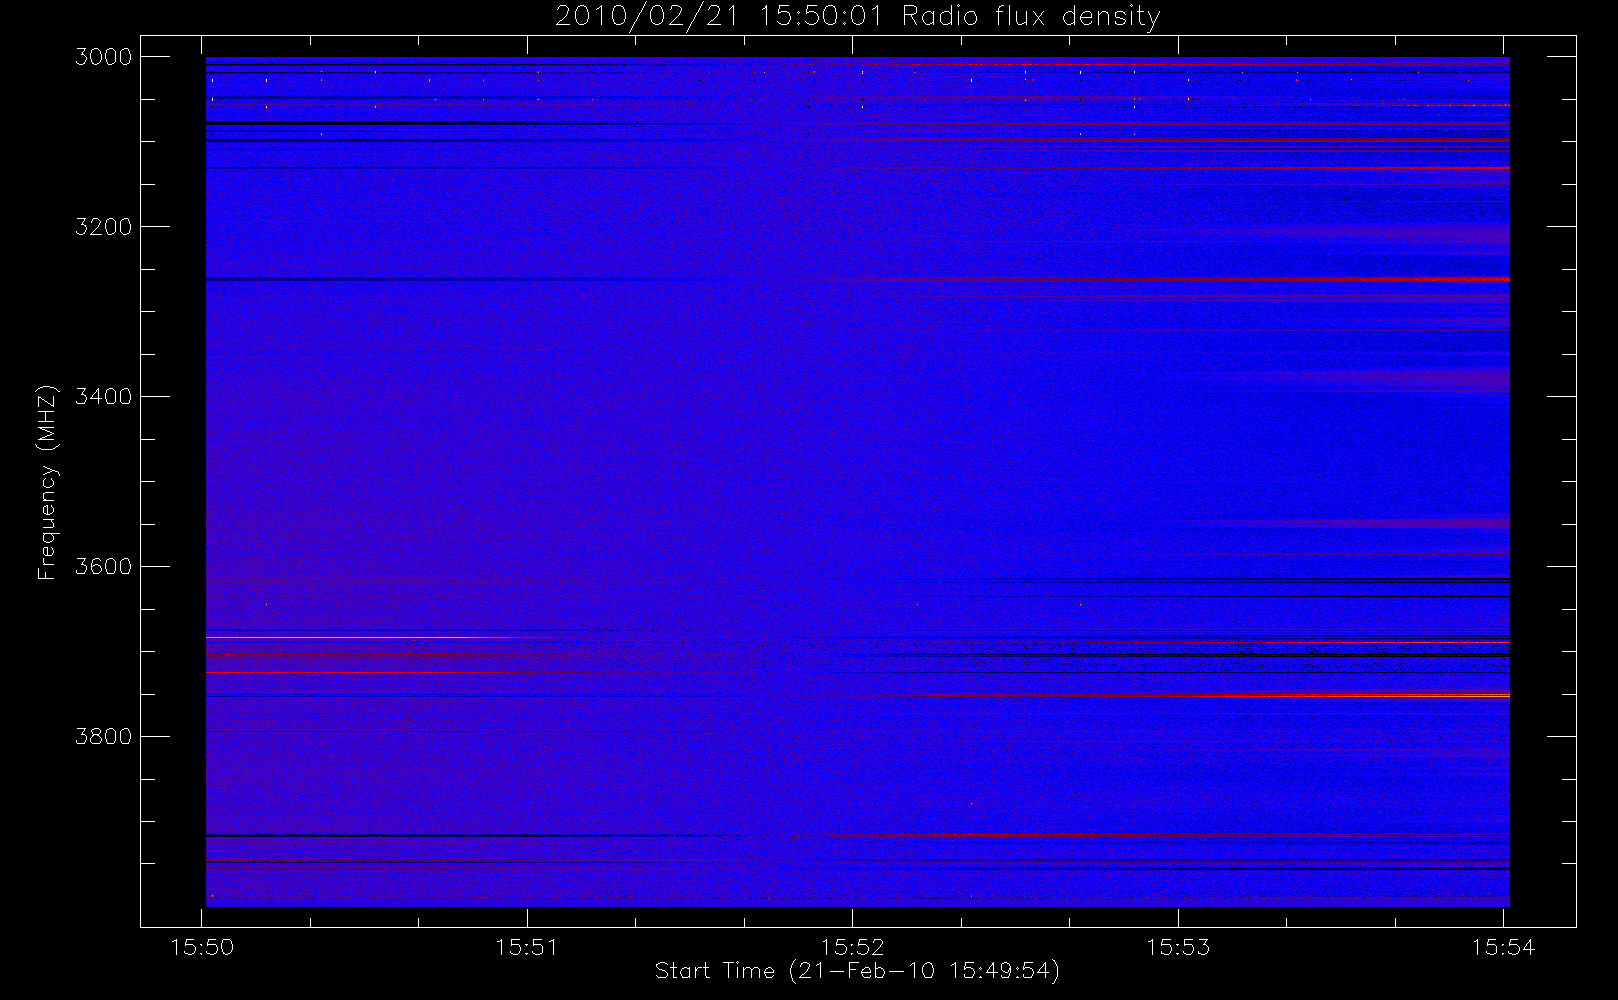This screenshot has width=1618, height=1000.
Task: Select the "Frequency (MHZ)" axis label
Action: coord(46,482)
